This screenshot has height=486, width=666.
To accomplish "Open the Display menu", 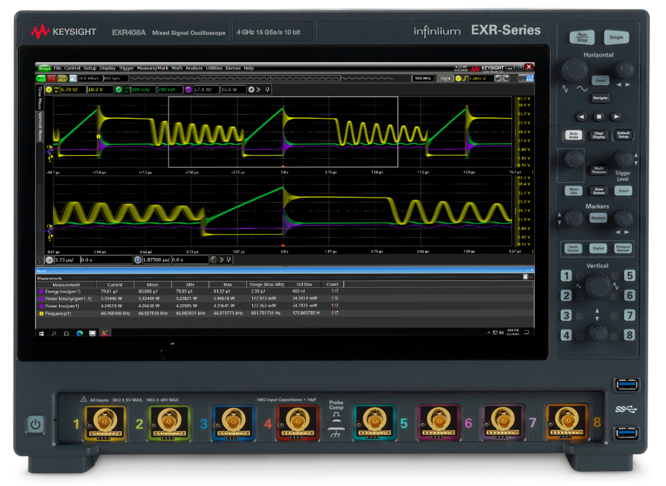I will coord(107,68).
